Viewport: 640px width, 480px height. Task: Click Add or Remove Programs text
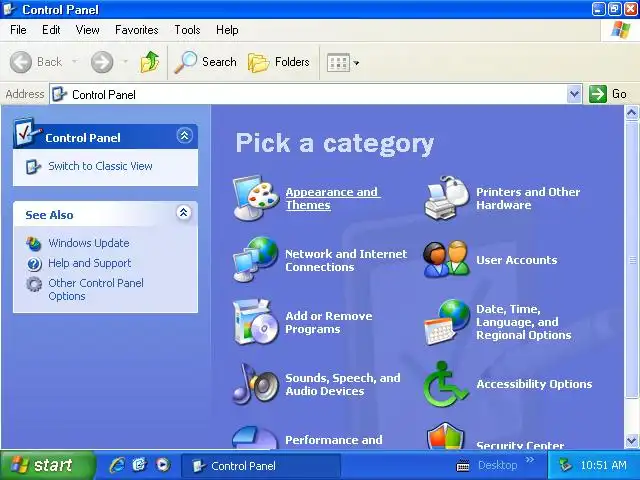tap(329, 322)
